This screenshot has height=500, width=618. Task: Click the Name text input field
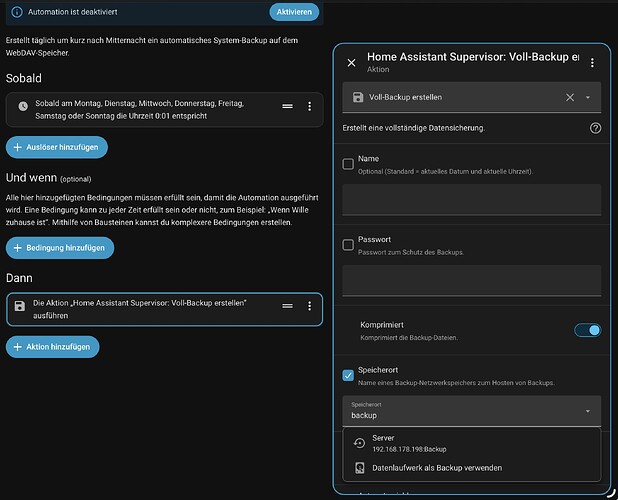tap(472, 199)
